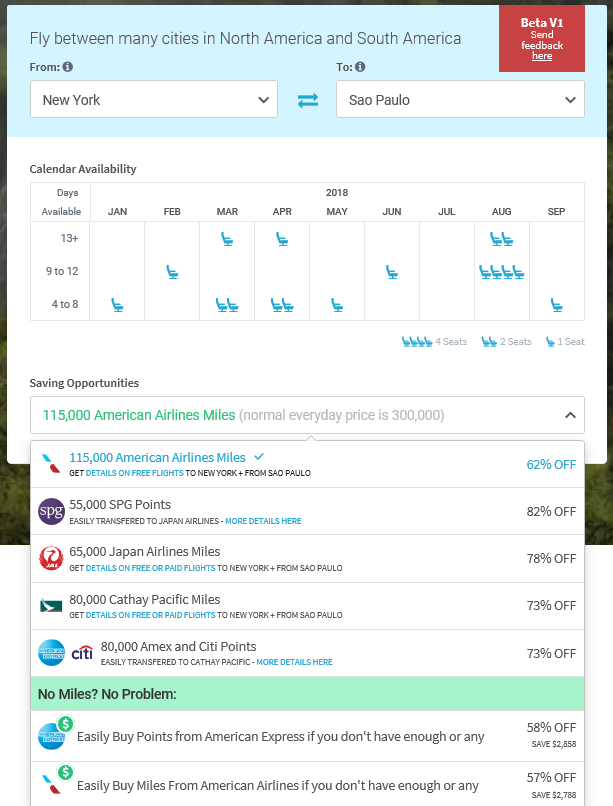Click American Airlines buy miles dollar icon
The height and width of the screenshot is (806, 613).
point(65,772)
